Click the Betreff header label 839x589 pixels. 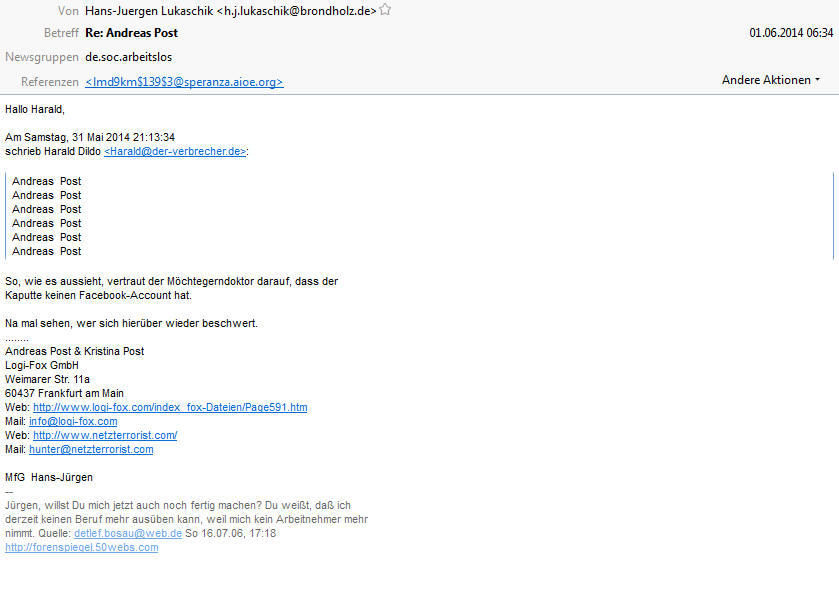tap(61, 33)
